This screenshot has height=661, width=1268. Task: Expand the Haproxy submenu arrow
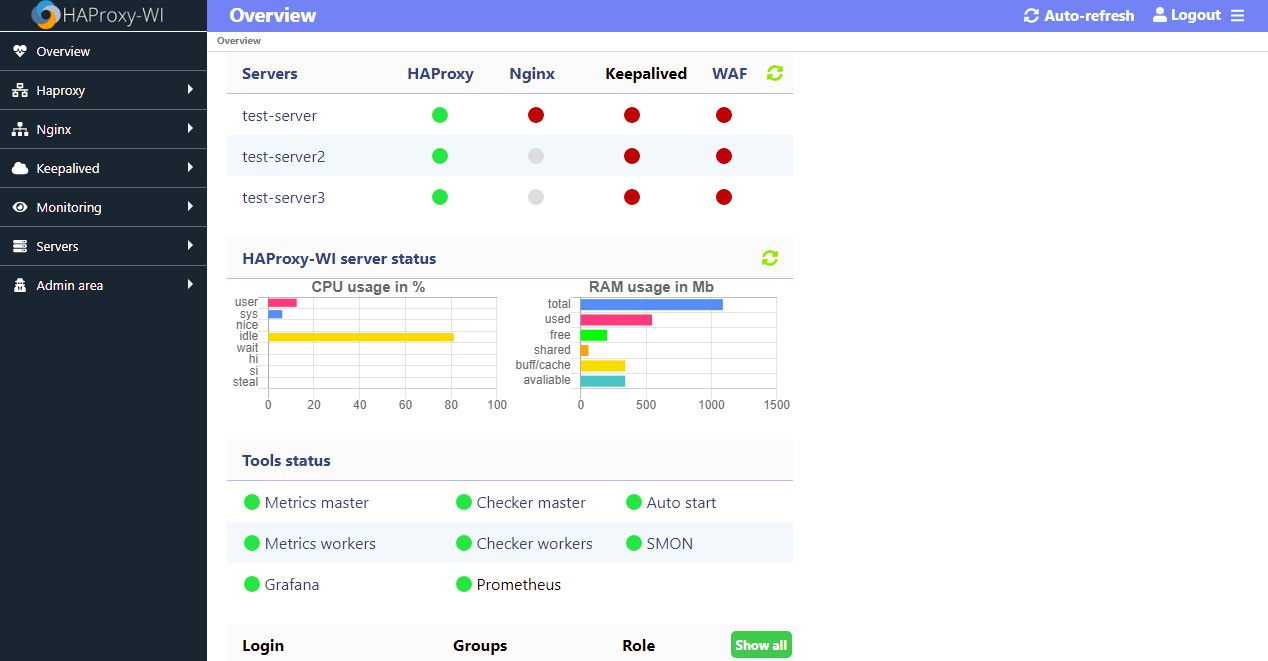[x=190, y=90]
